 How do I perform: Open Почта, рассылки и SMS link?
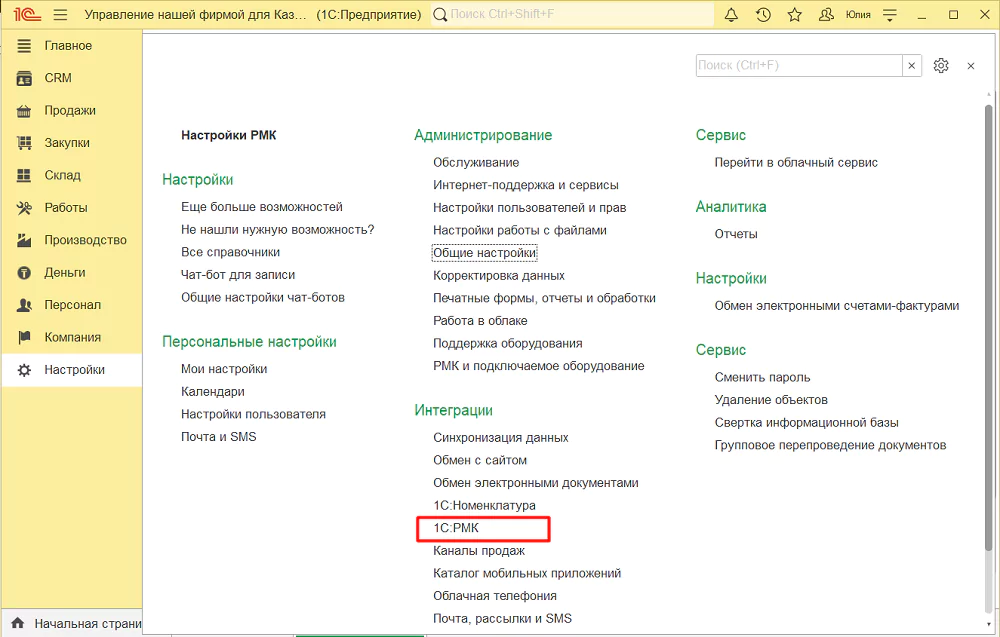503,619
